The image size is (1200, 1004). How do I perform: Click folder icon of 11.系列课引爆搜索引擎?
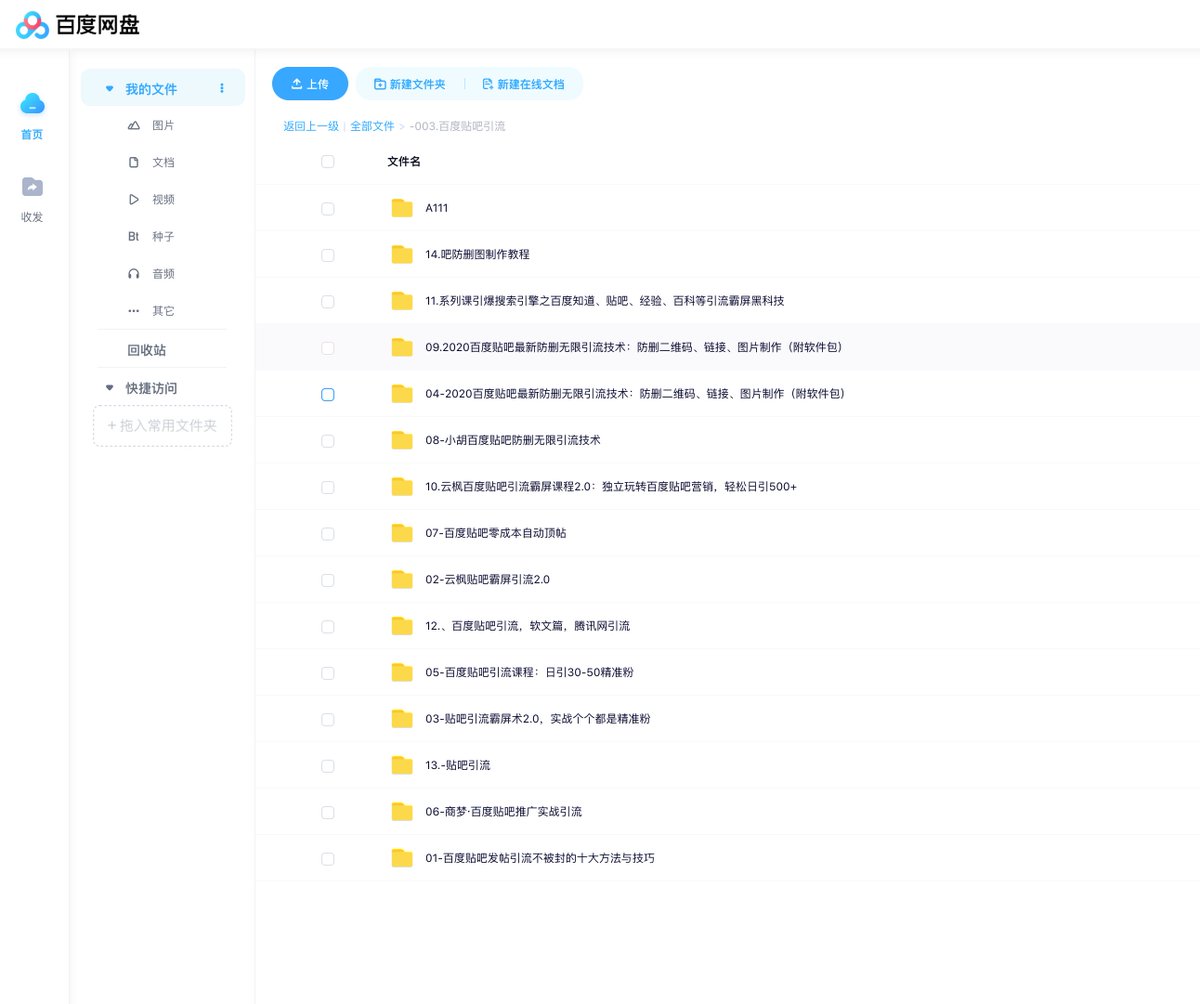(x=402, y=300)
